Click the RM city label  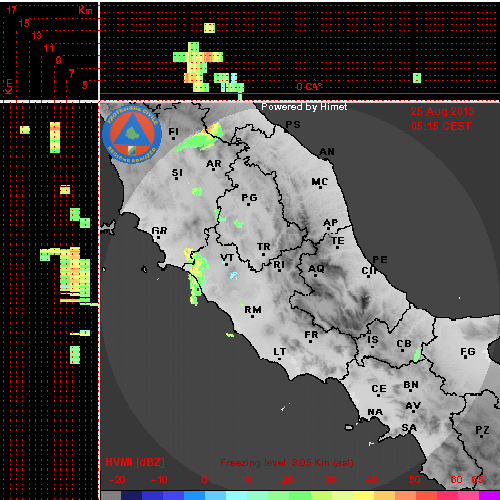[253, 310]
